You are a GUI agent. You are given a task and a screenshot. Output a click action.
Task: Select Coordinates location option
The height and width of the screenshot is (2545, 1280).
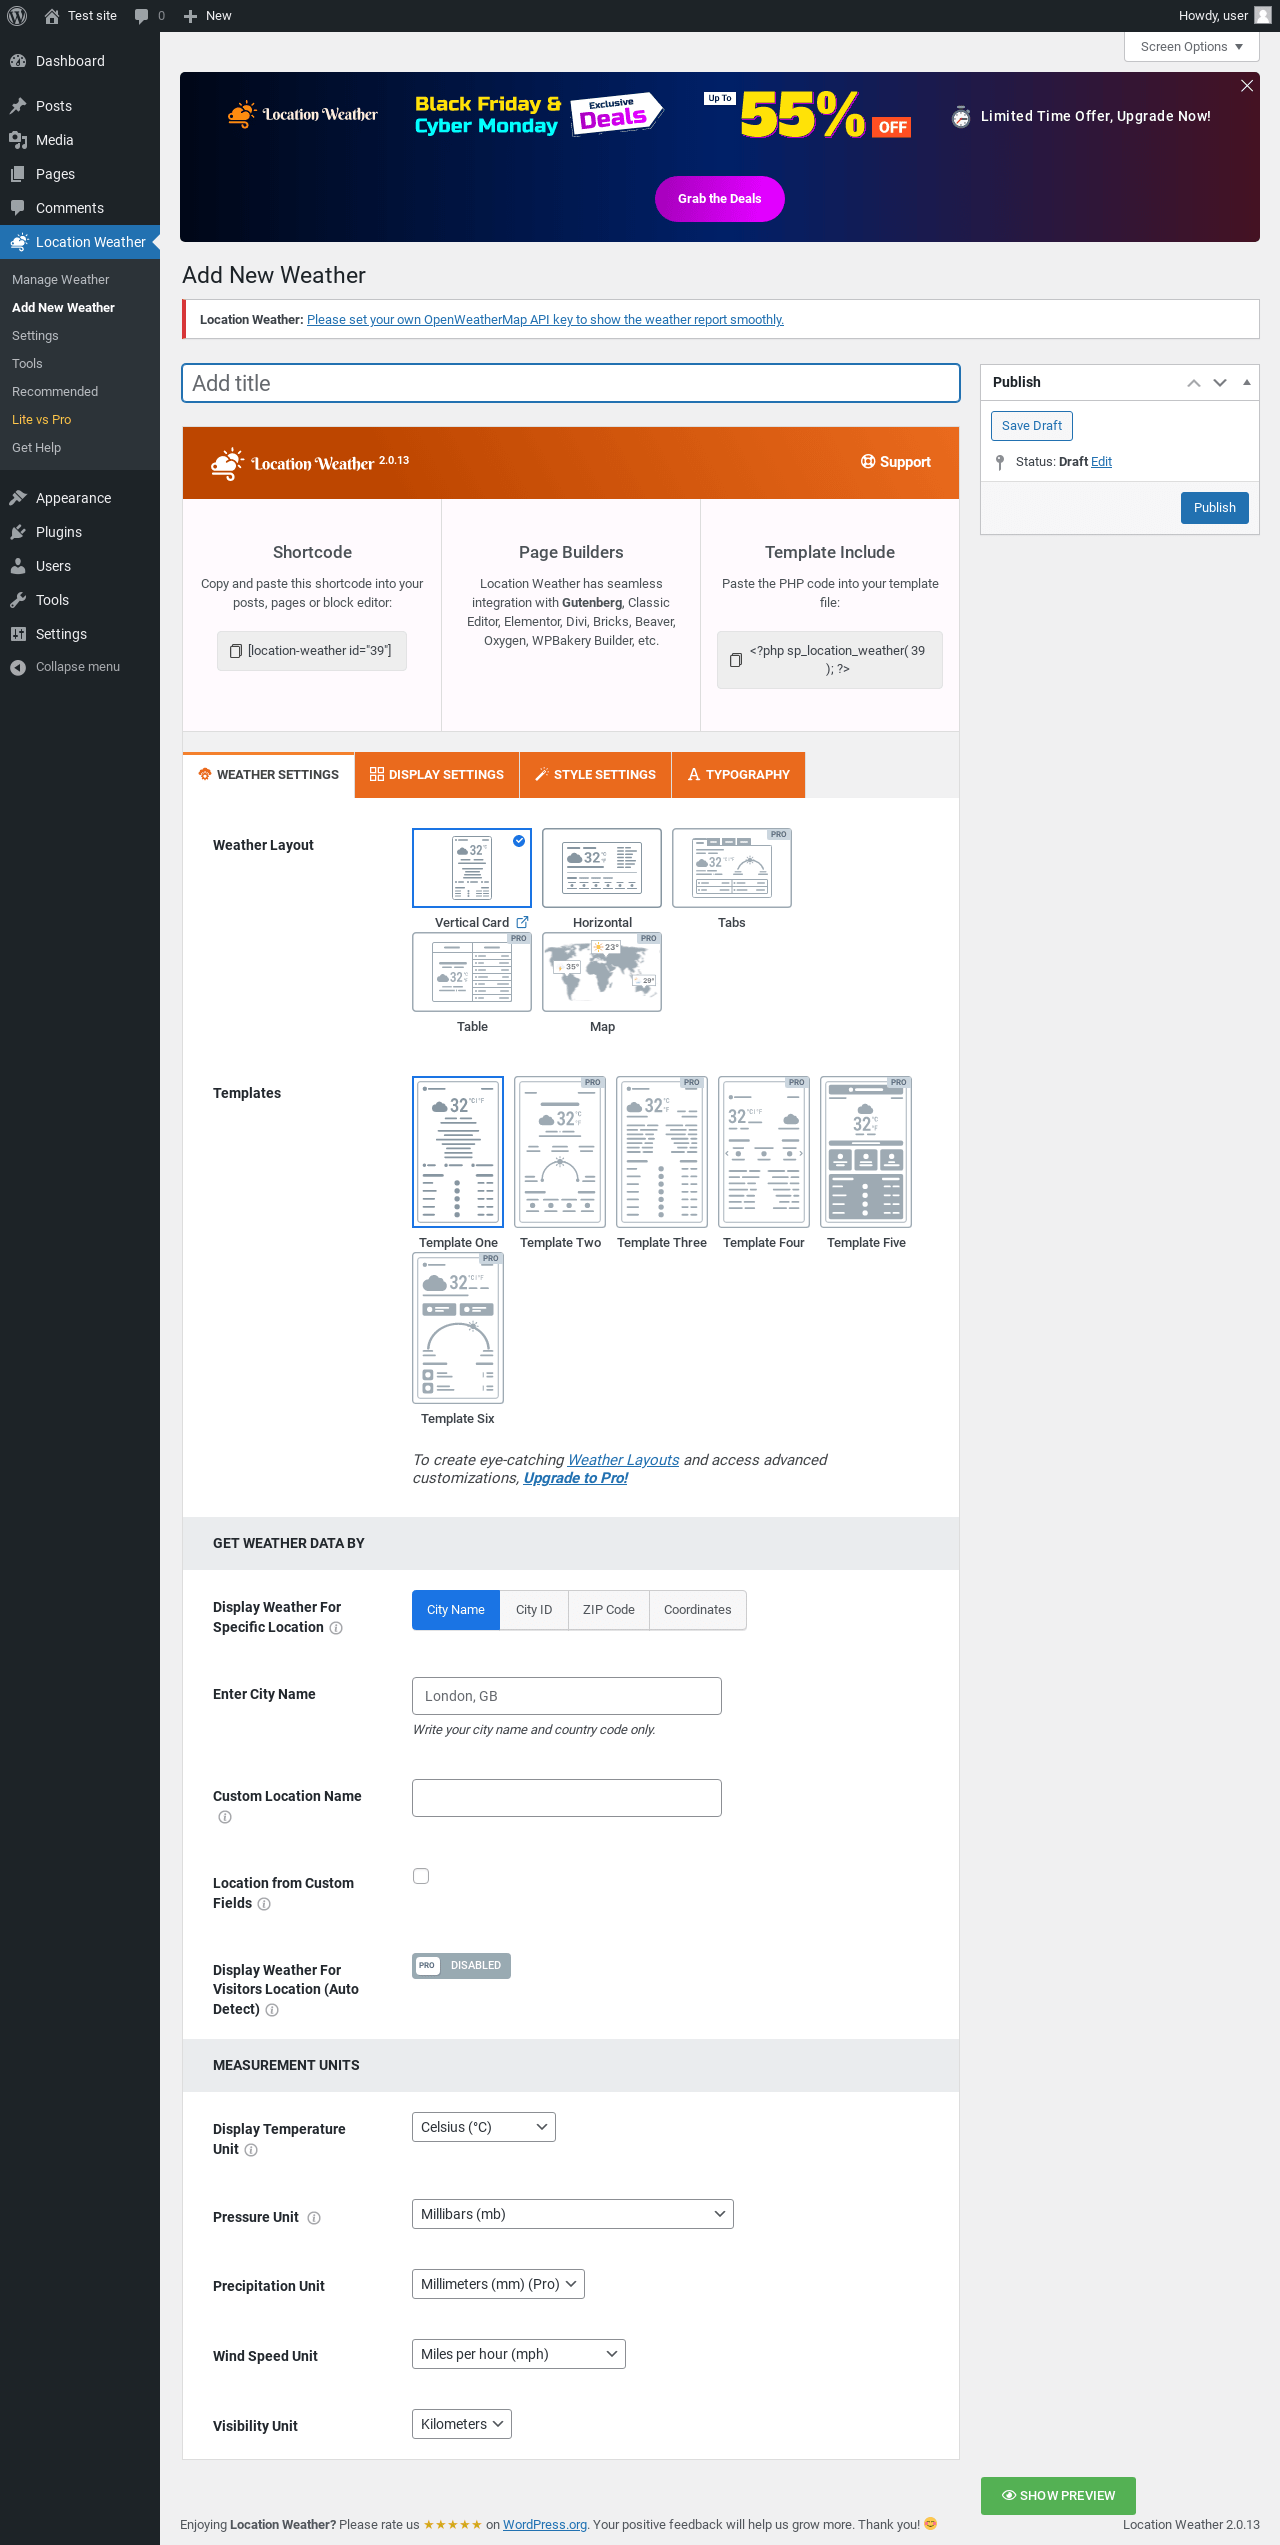pos(698,1610)
